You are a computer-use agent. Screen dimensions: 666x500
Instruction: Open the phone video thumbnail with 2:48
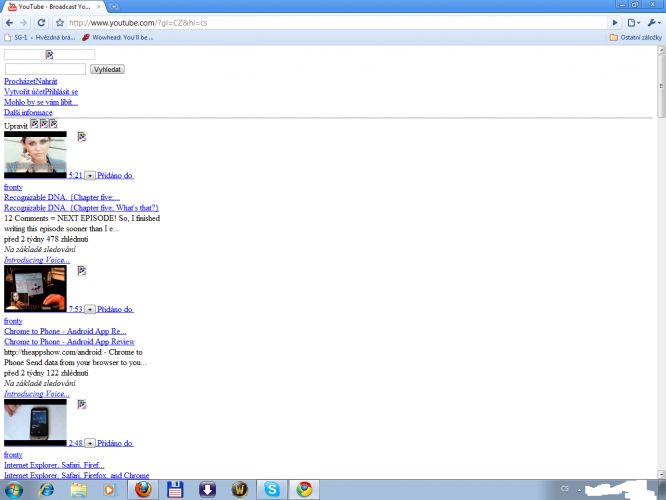pos(35,423)
